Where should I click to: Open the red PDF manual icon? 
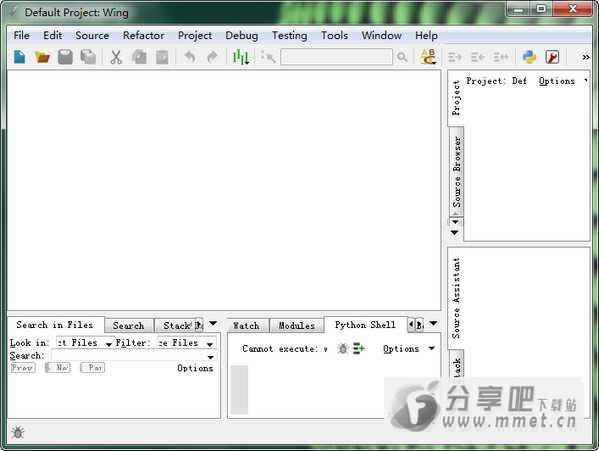(x=552, y=57)
